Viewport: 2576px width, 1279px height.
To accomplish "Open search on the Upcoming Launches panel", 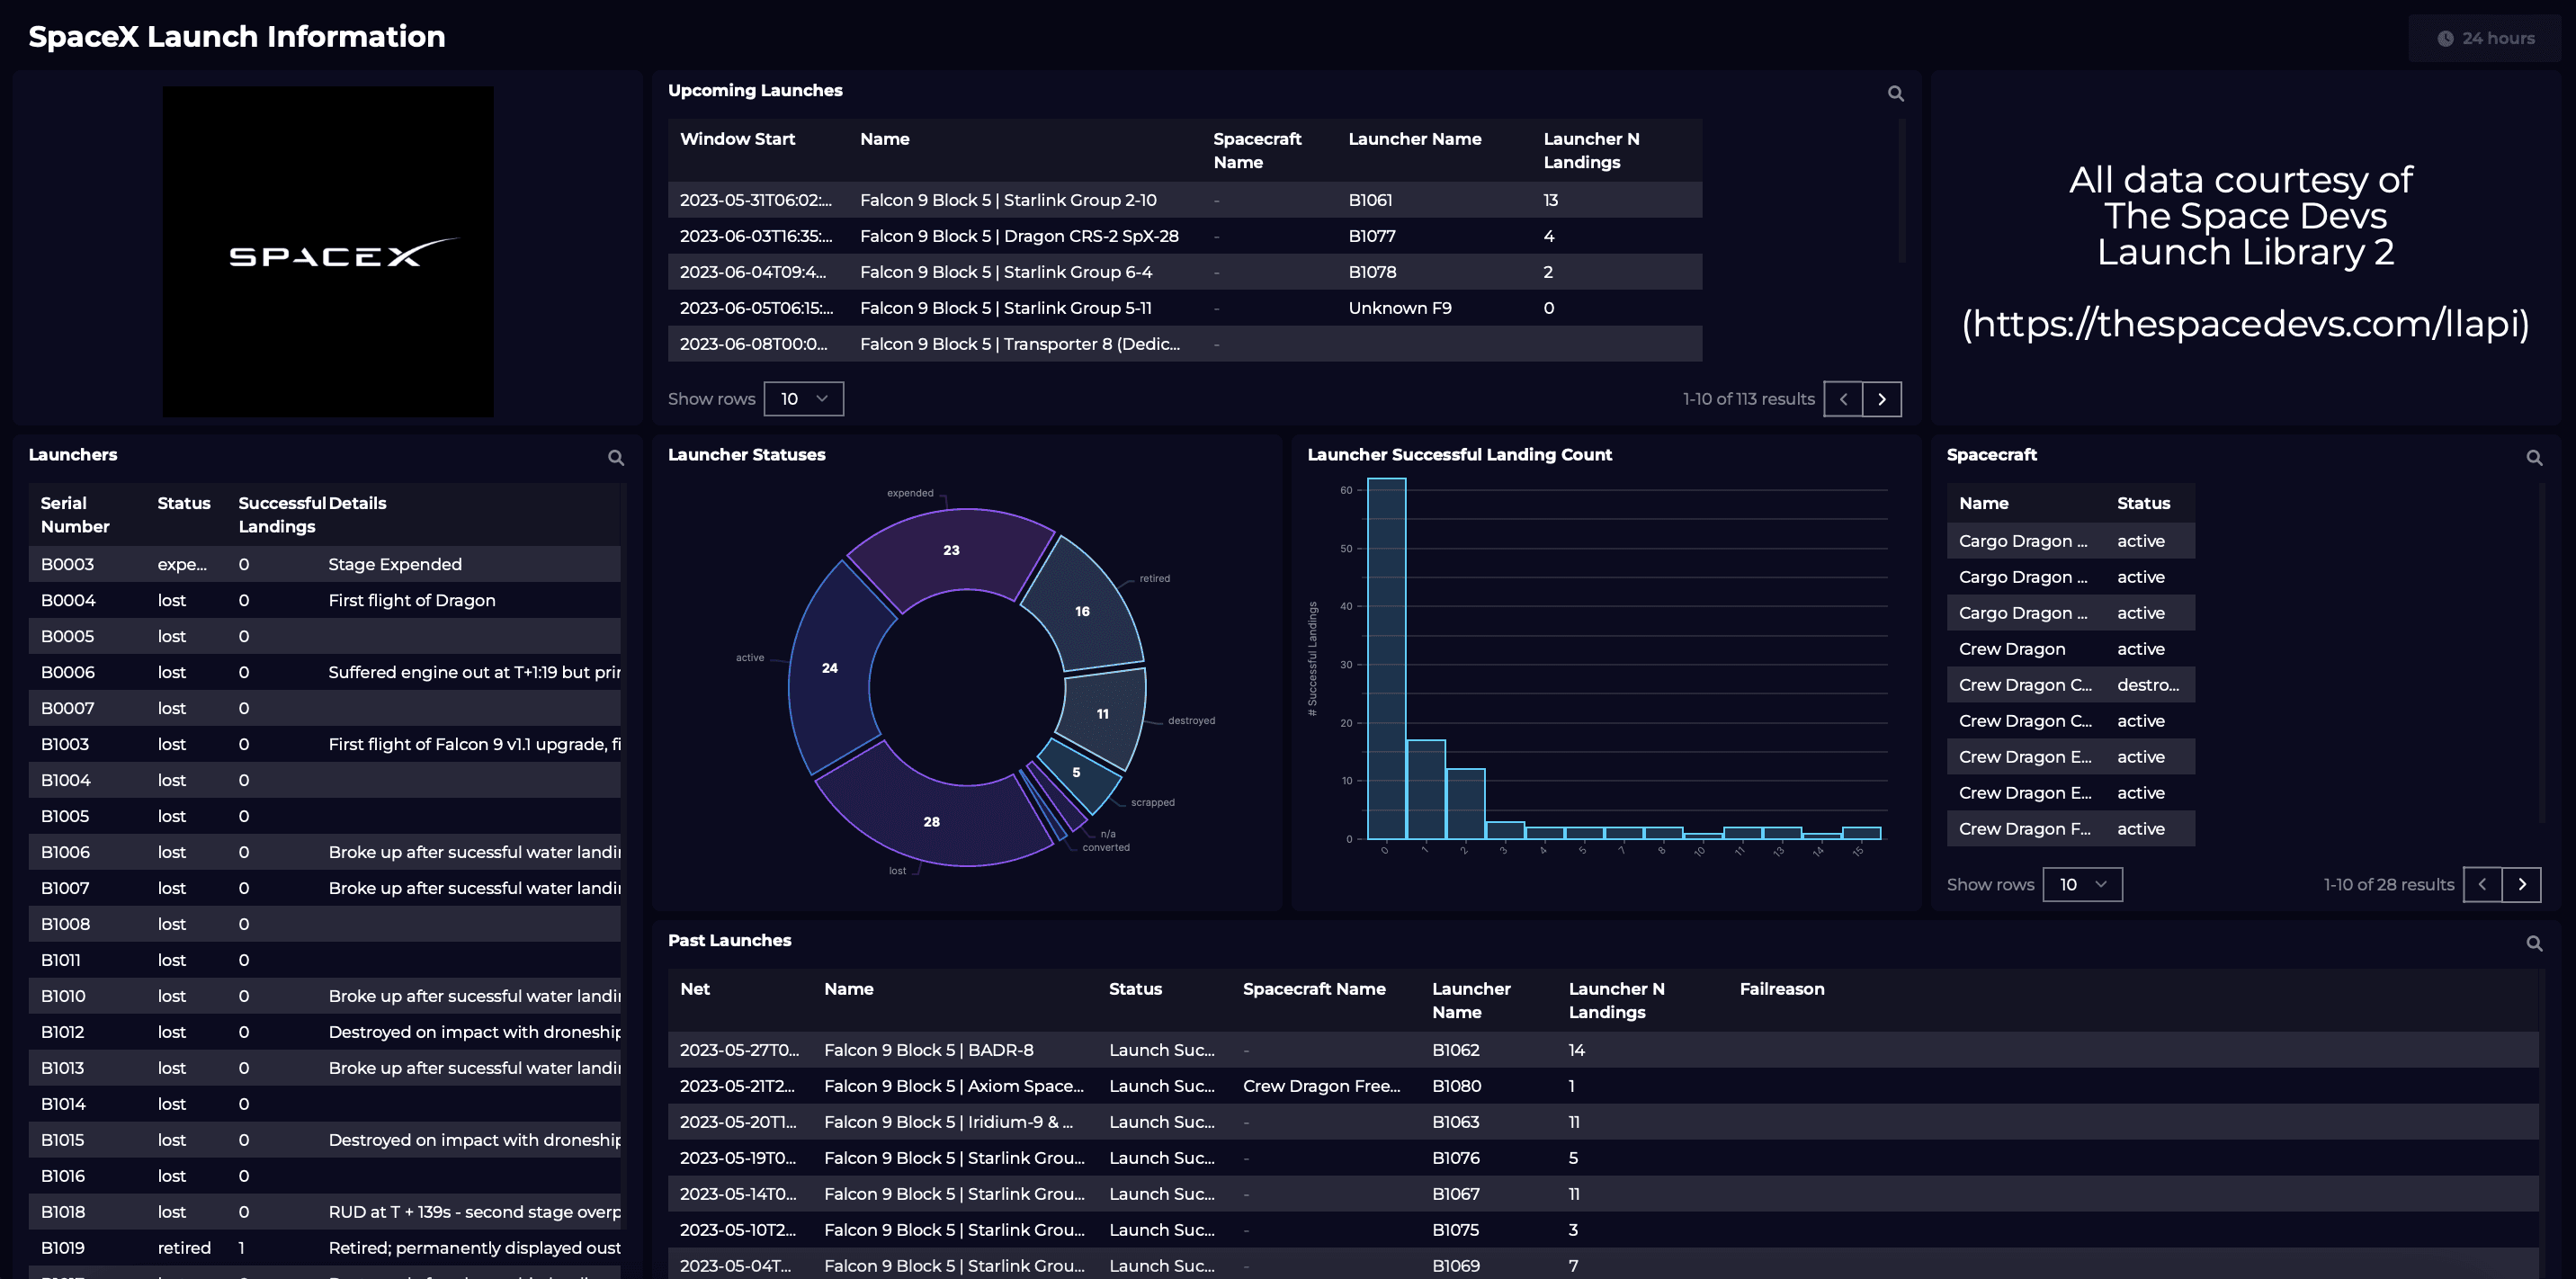I will 1896,93.
